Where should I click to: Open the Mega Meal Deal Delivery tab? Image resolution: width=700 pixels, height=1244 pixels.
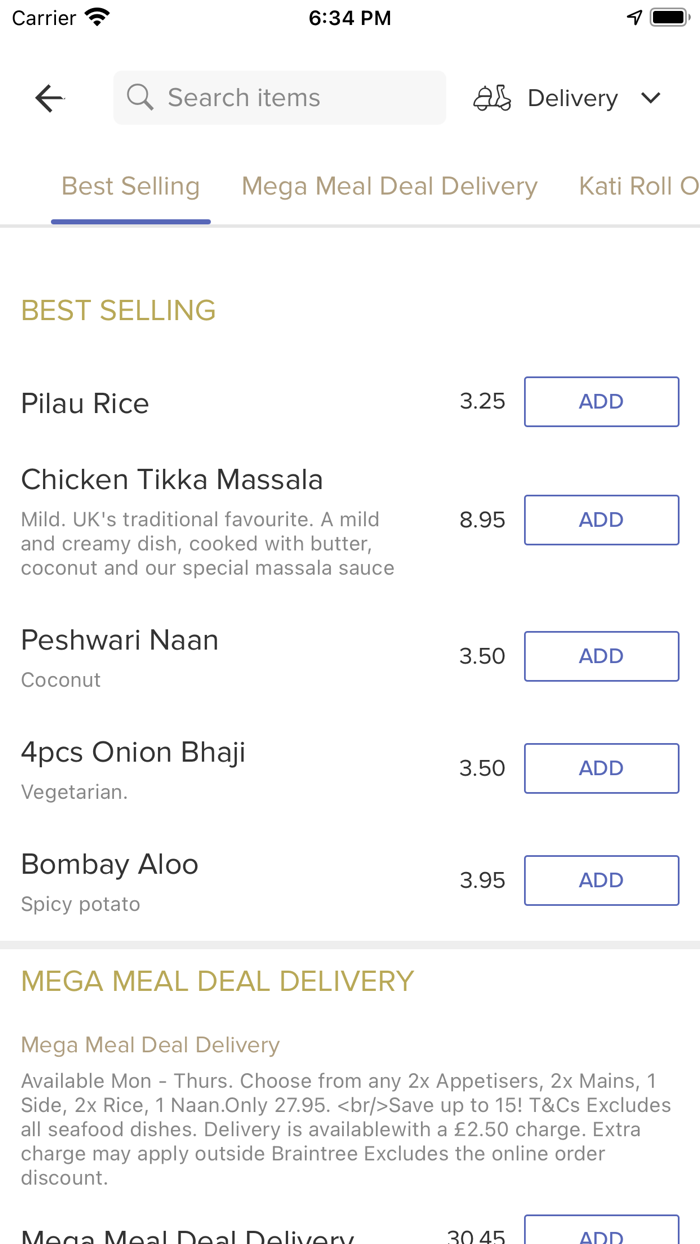[x=390, y=187]
